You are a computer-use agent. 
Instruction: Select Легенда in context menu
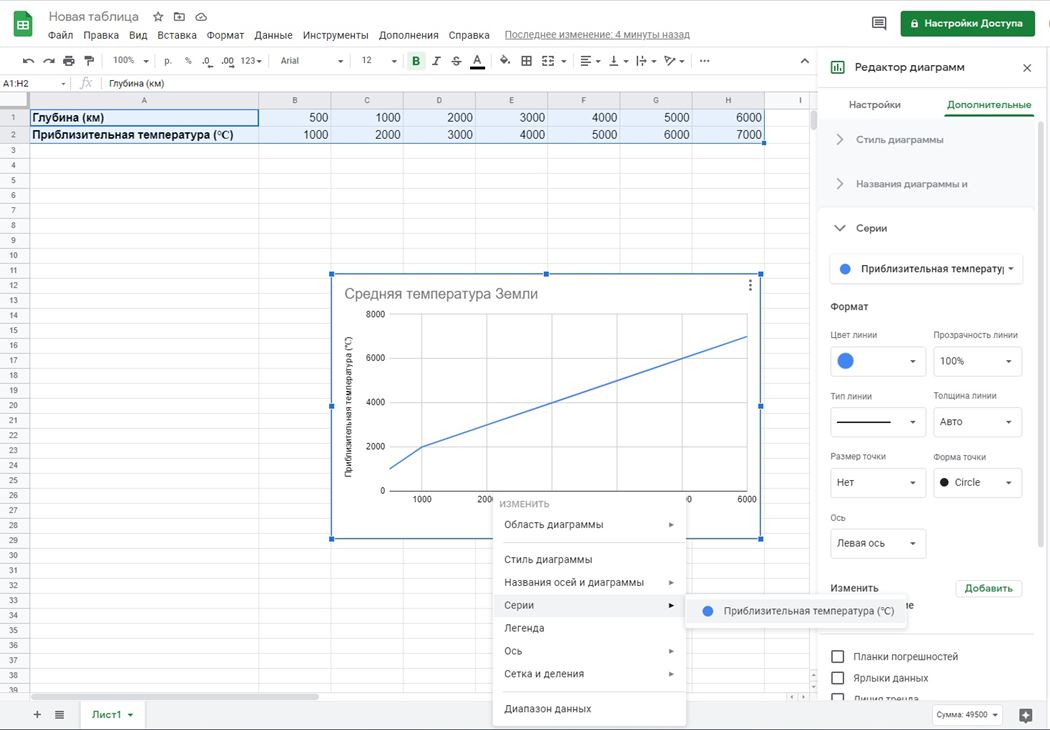(x=589, y=628)
